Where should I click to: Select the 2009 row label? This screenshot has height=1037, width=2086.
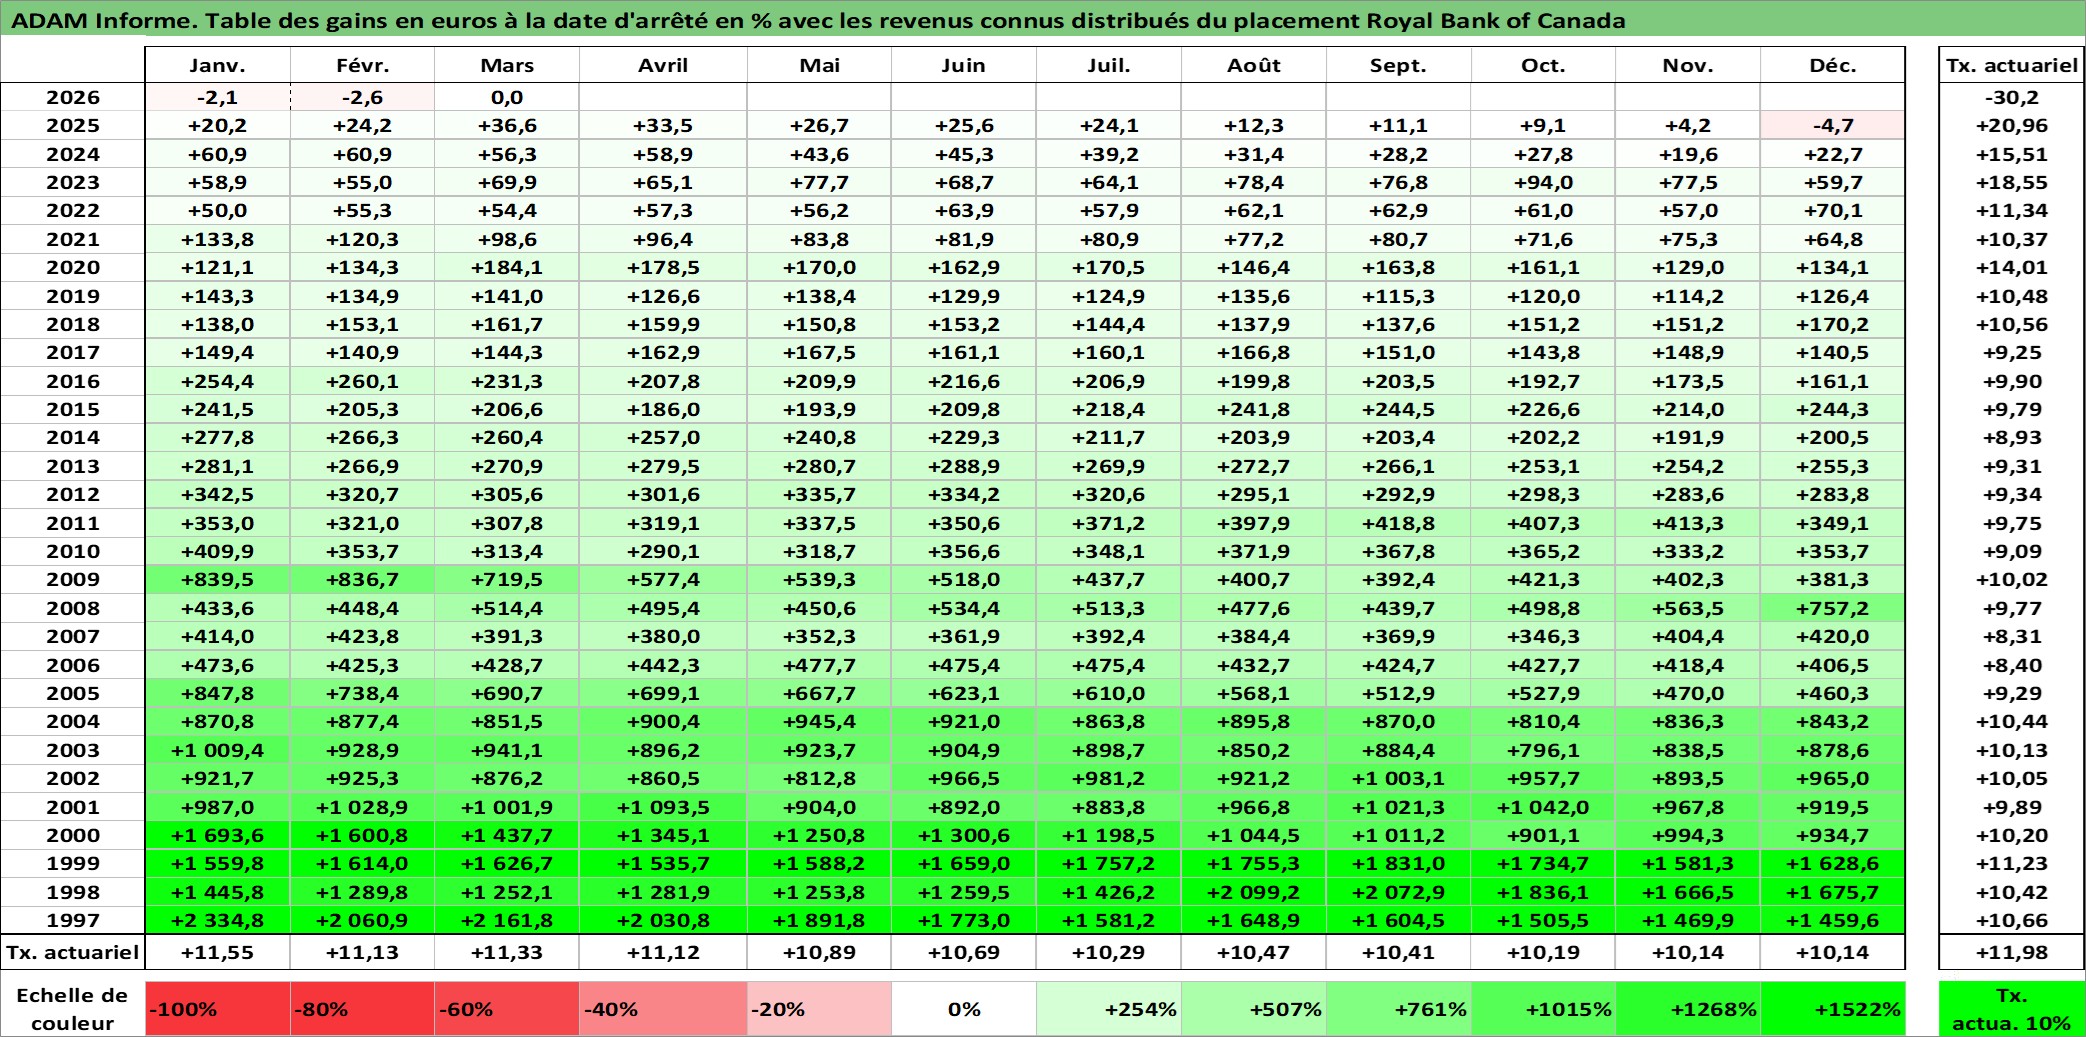pyautogui.click(x=73, y=580)
